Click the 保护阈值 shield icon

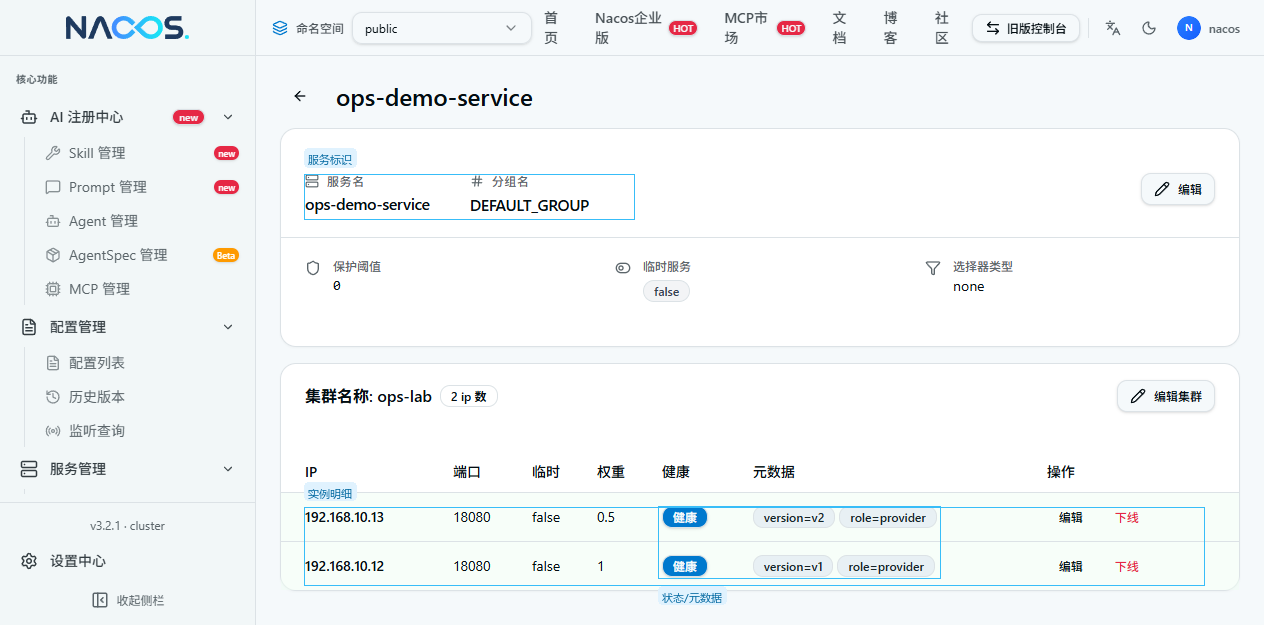point(313,268)
